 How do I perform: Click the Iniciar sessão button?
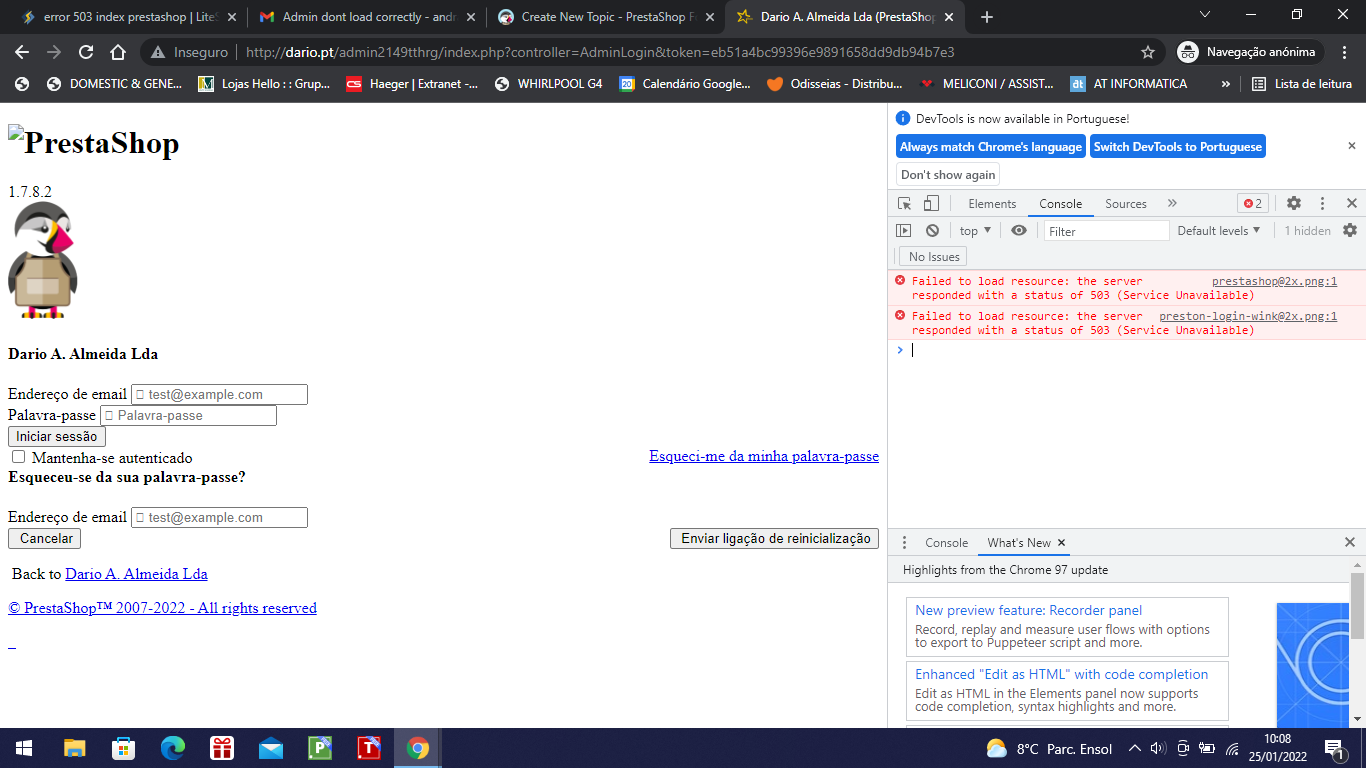click(57, 436)
